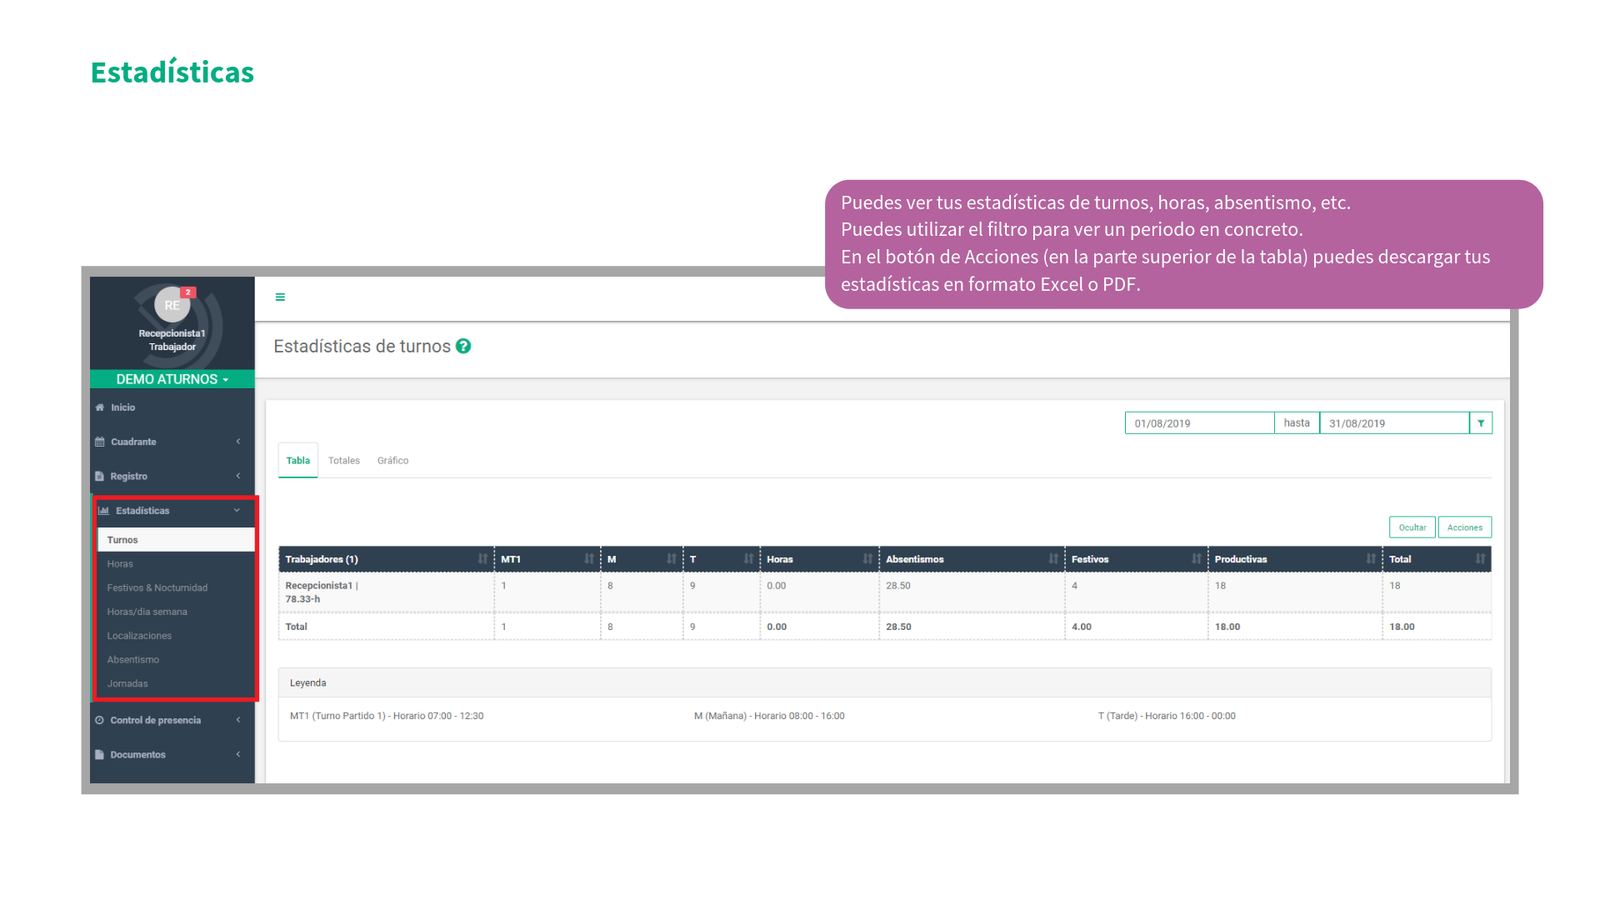Expand the Cuadrante sidebar menu
The image size is (1600, 900).
point(172,442)
